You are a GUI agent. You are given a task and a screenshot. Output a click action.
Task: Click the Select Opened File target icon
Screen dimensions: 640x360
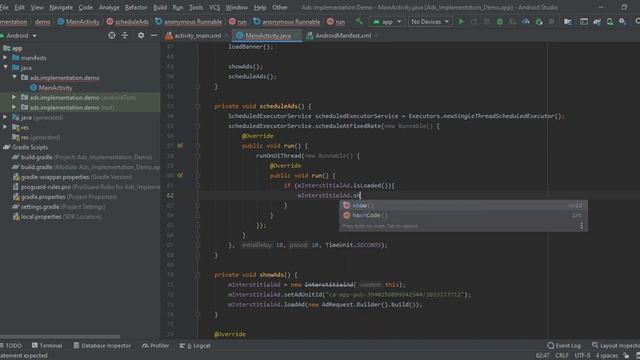coord(111,36)
